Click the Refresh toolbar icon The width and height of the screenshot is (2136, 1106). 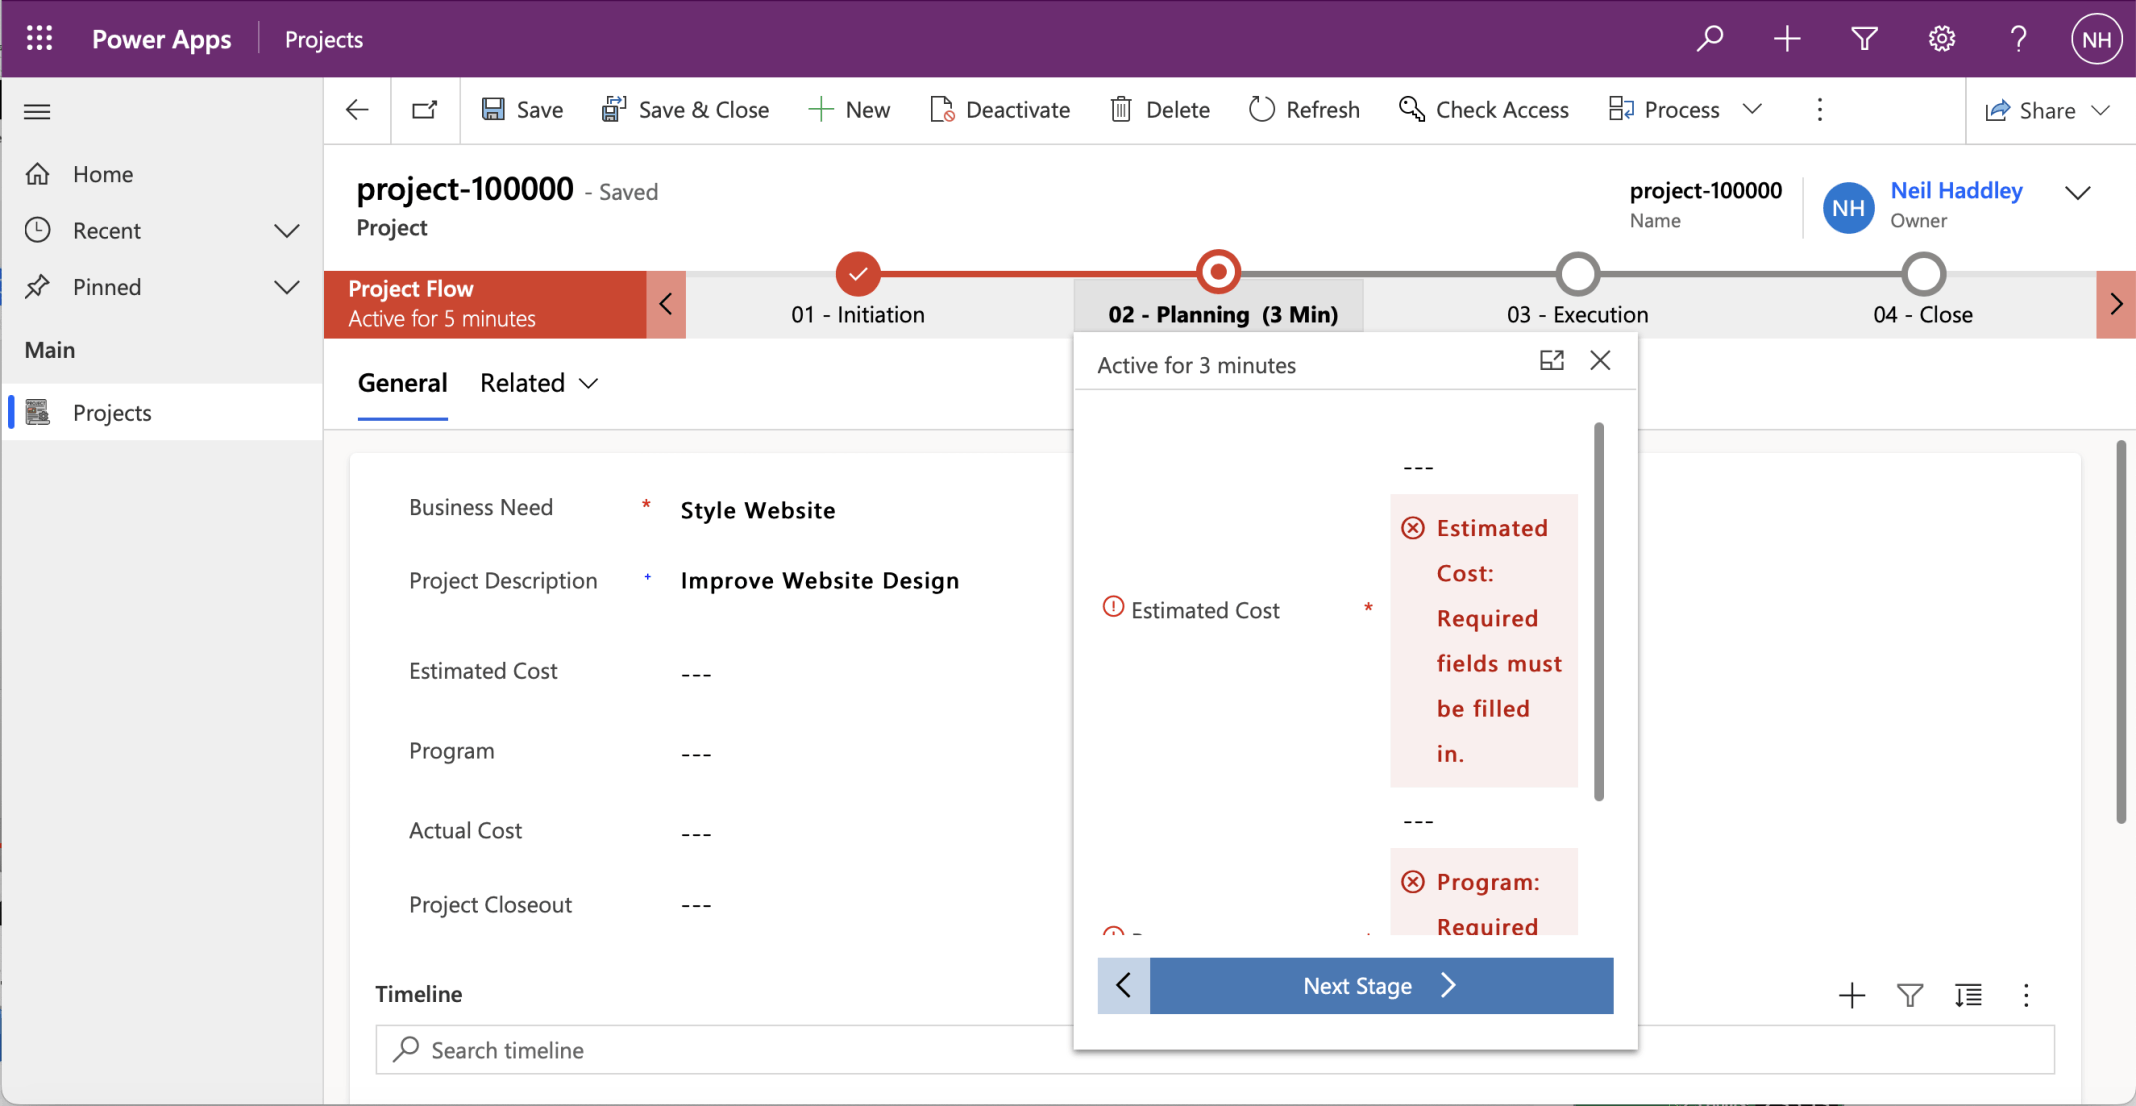pos(1262,109)
